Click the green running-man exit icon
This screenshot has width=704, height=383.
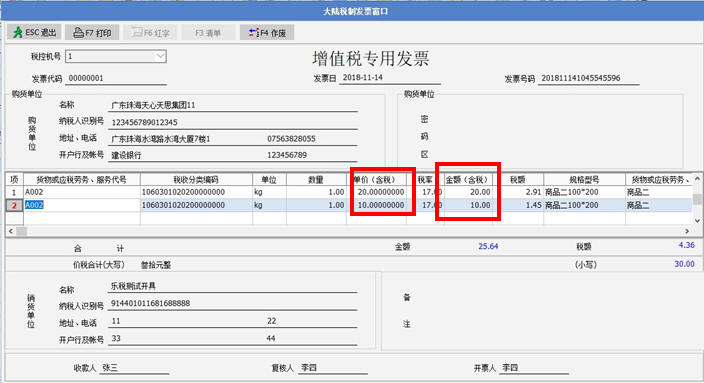tap(18, 33)
